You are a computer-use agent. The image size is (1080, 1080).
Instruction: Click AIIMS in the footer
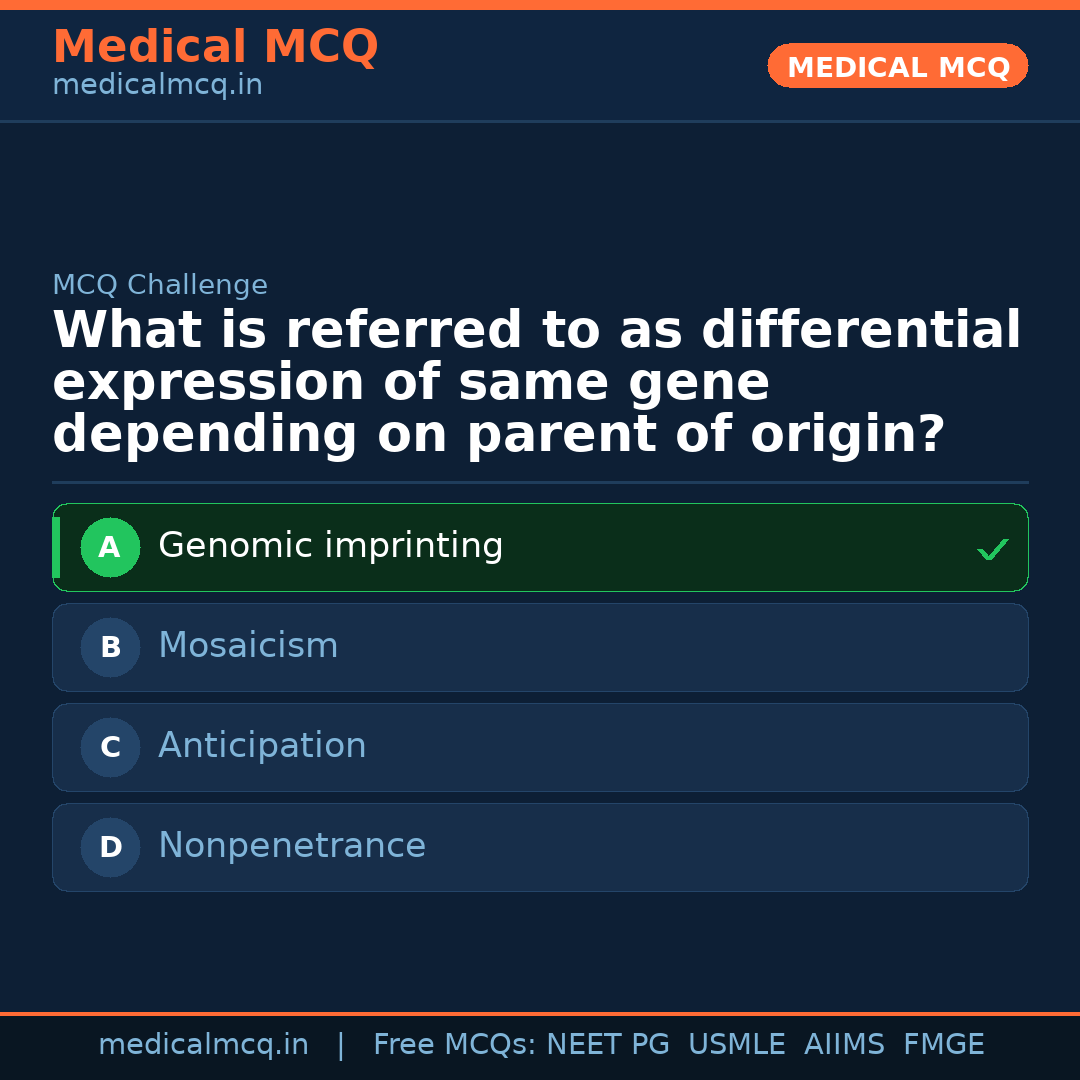pos(844,1045)
